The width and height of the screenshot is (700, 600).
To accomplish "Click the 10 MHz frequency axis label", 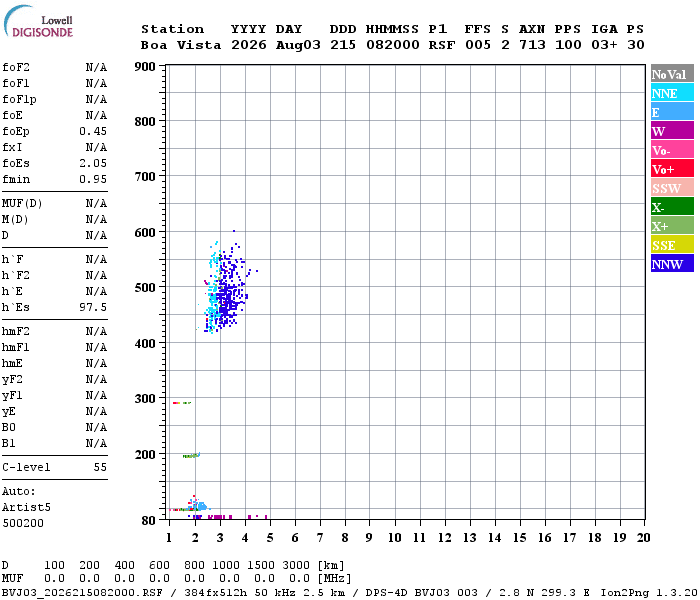I will pos(394,538).
